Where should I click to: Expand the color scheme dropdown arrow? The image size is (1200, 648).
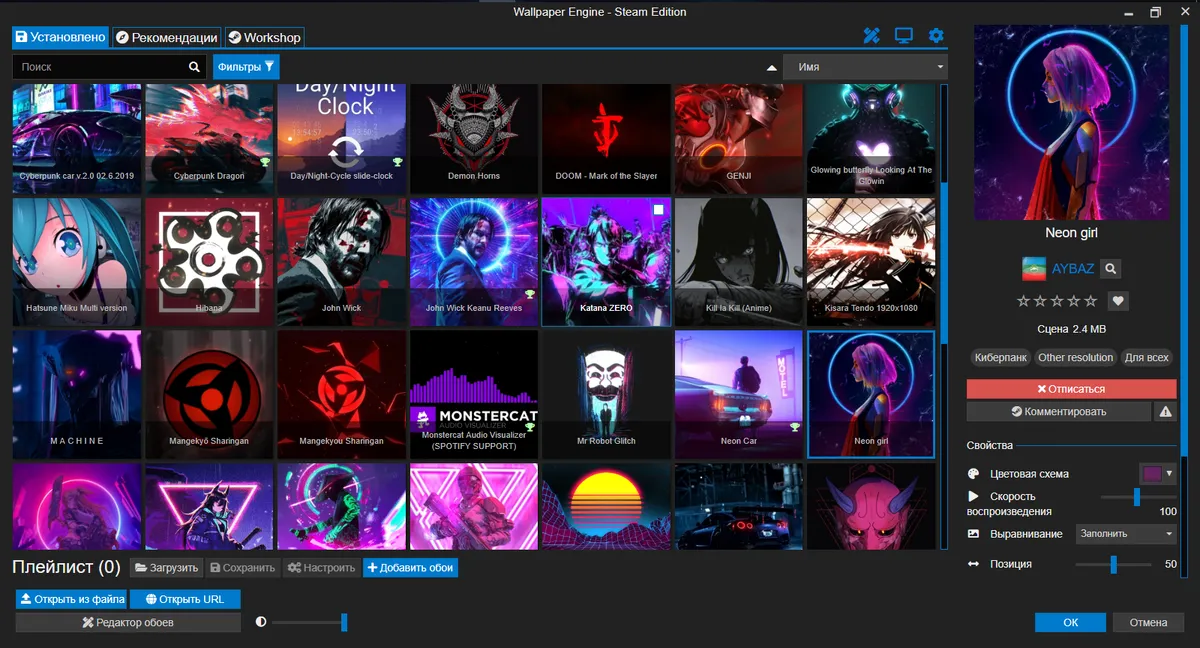tap(1169, 473)
